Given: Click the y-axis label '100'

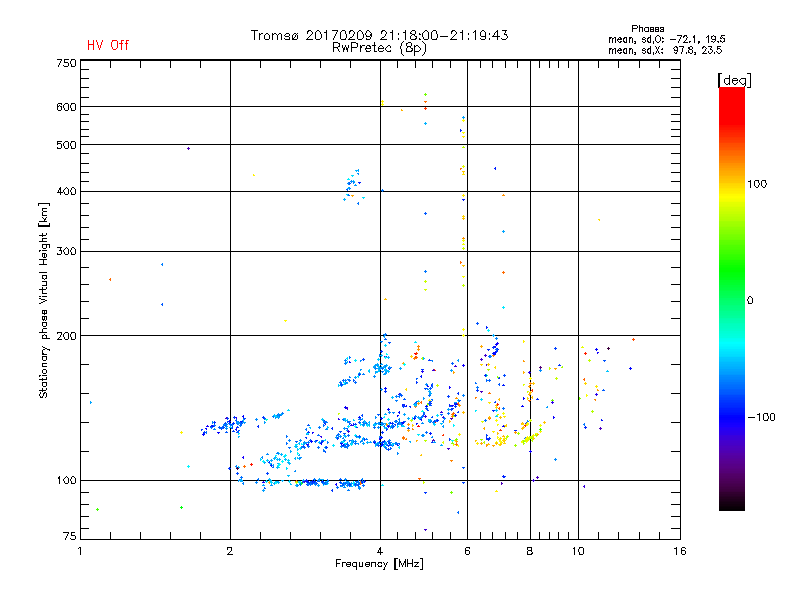Looking at the screenshot, I should [66, 481].
